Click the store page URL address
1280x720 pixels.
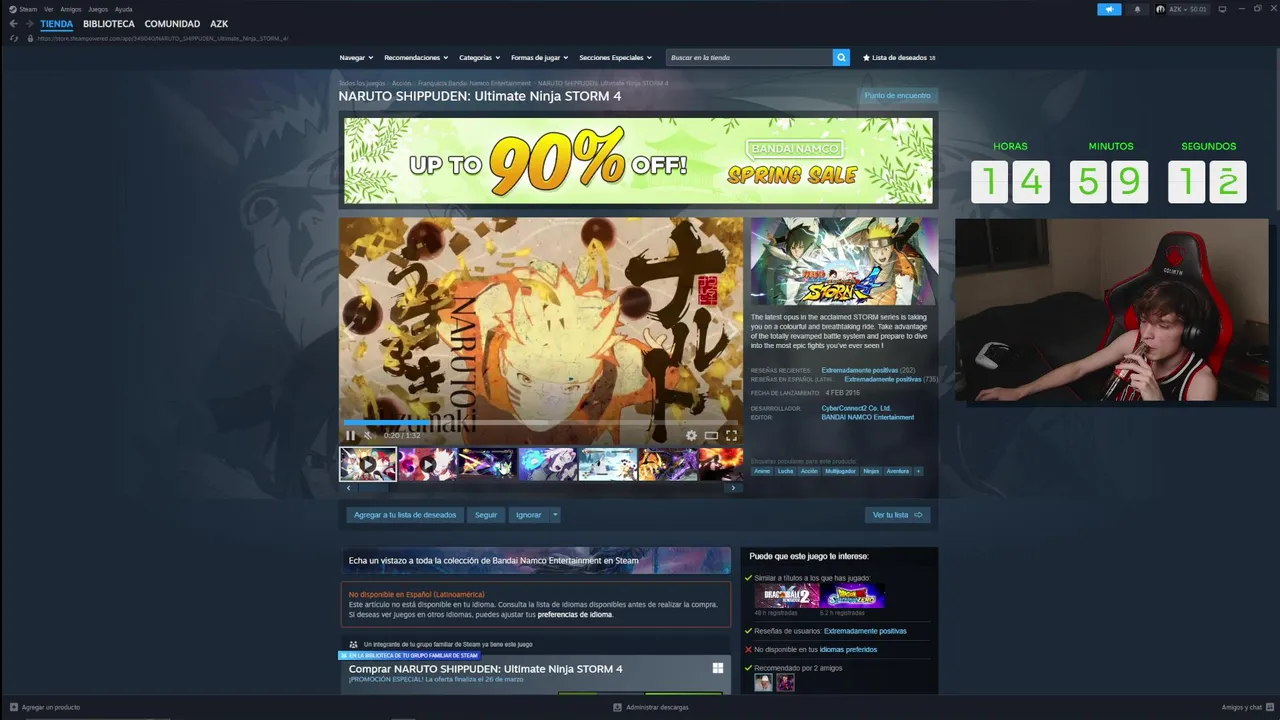pos(162,38)
